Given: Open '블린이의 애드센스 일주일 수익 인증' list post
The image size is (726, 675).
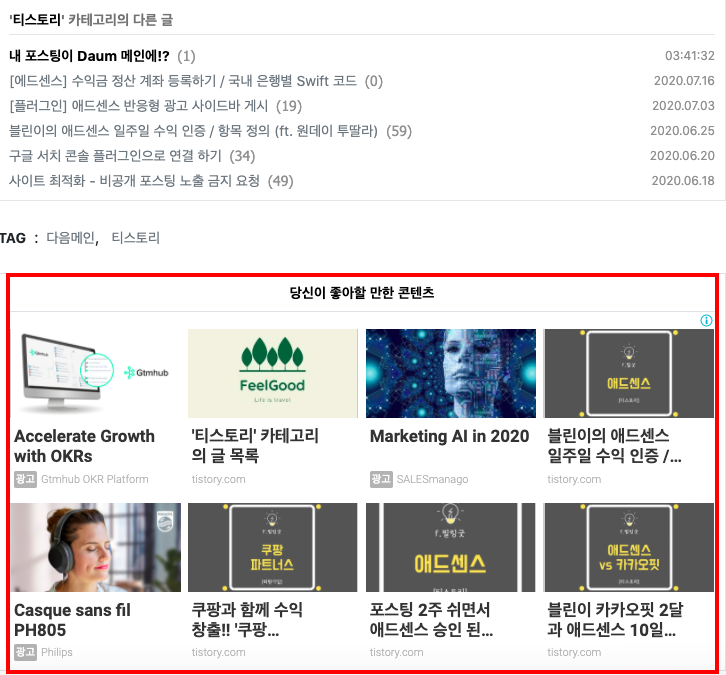Looking at the screenshot, I should (x=194, y=131).
